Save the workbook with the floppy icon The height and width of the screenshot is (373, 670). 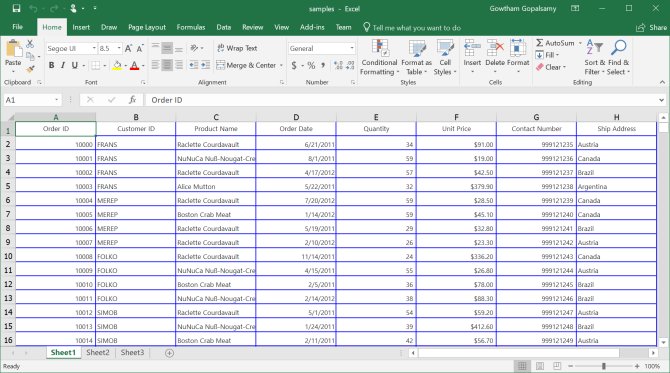pyautogui.click(x=16, y=9)
